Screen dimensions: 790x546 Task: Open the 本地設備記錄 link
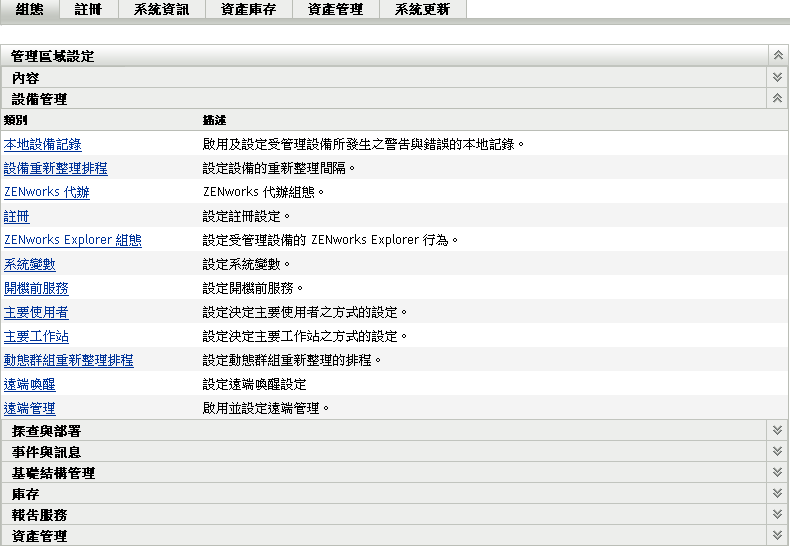coord(43,145)
